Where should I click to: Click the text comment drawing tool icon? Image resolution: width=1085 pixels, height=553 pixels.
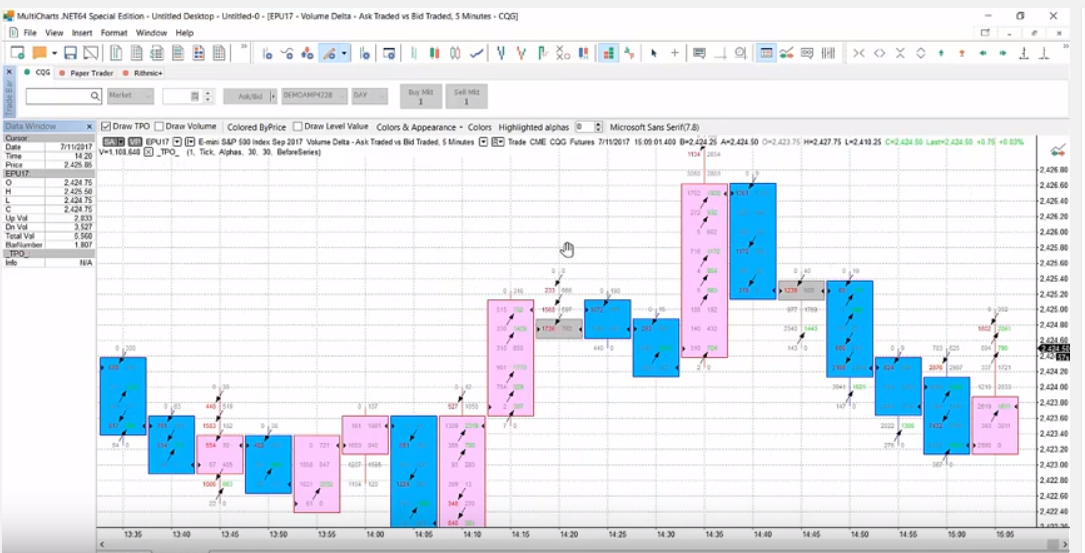(x=698, y=53)
